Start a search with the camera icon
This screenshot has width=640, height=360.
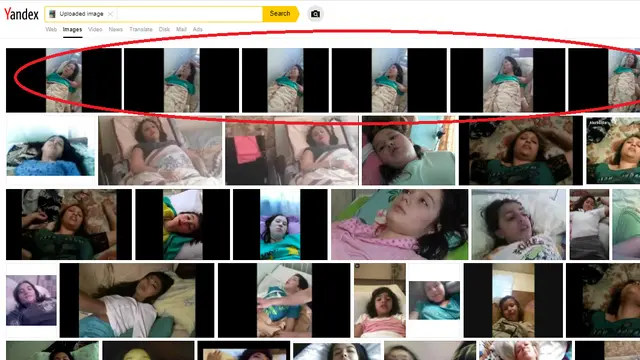point(315,14)
